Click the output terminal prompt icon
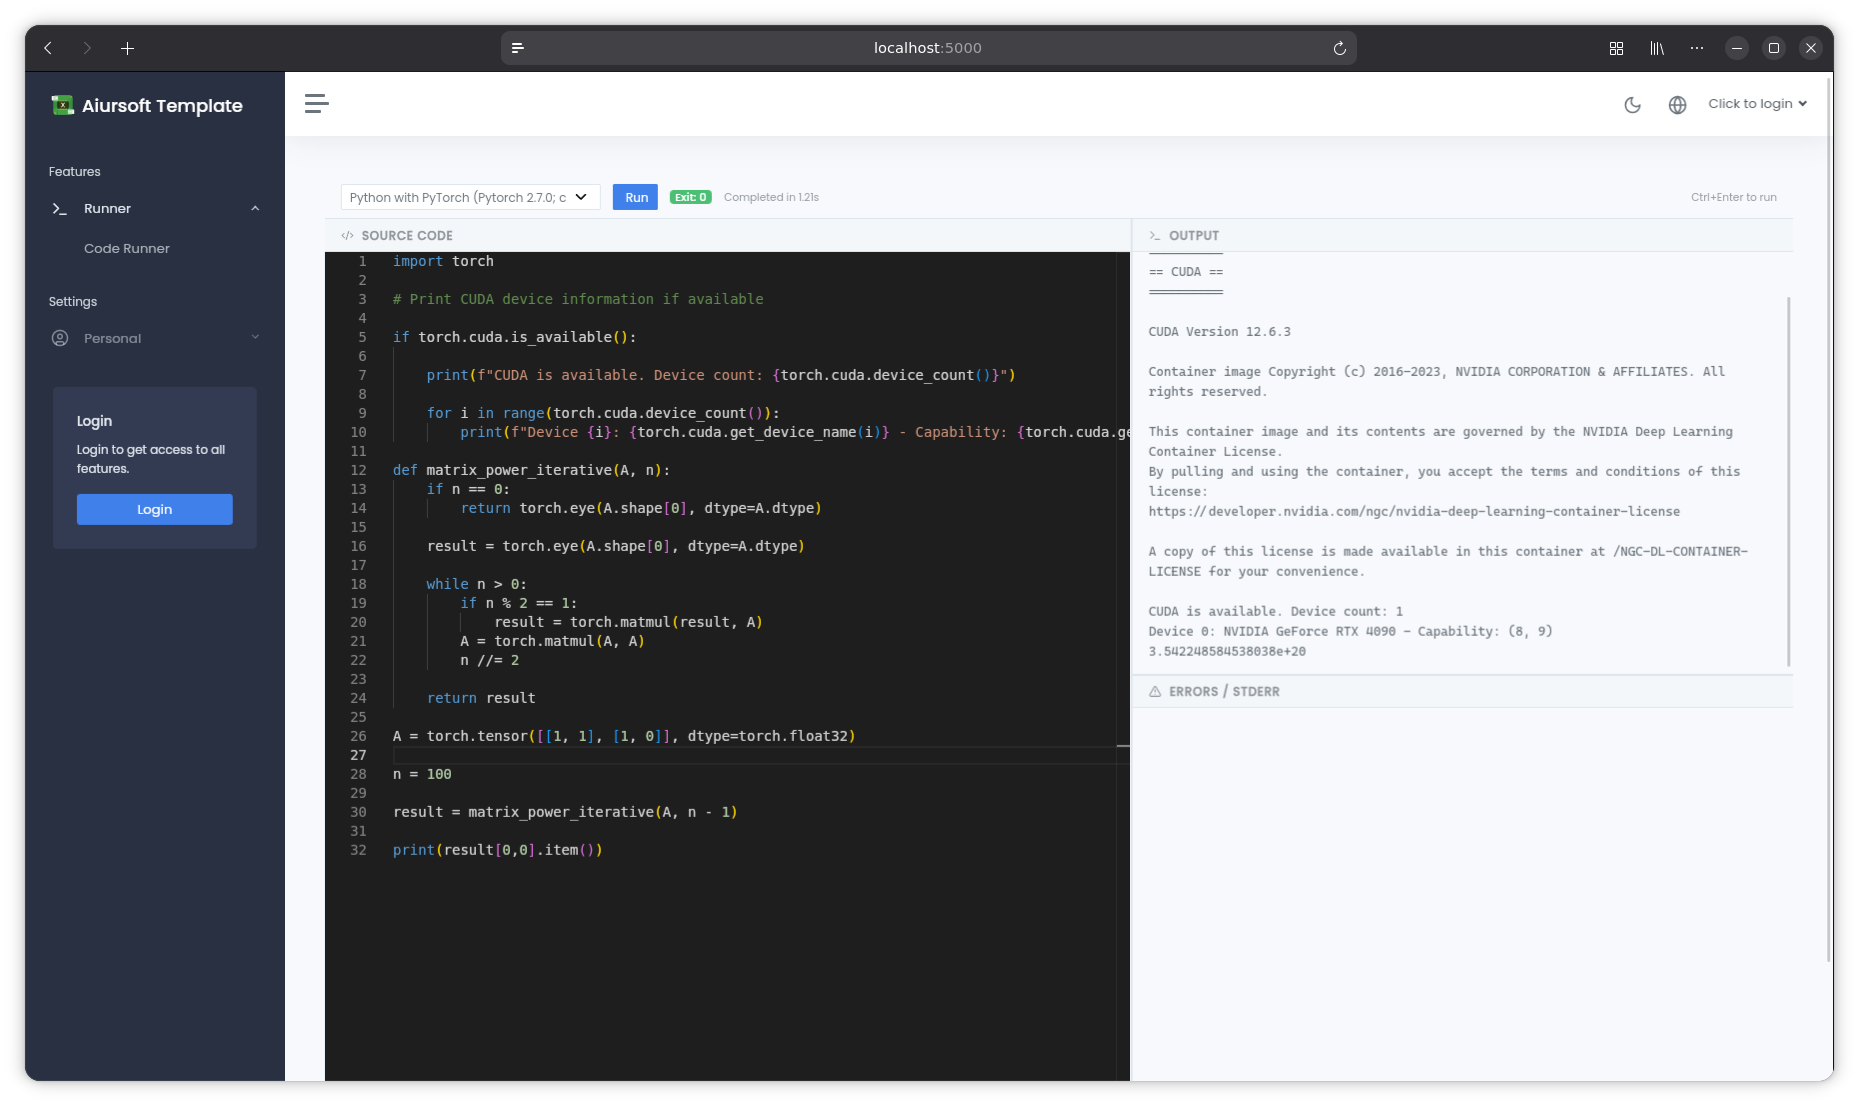The height and width of the screenshot is (1106, 1859). point(1155,235)
